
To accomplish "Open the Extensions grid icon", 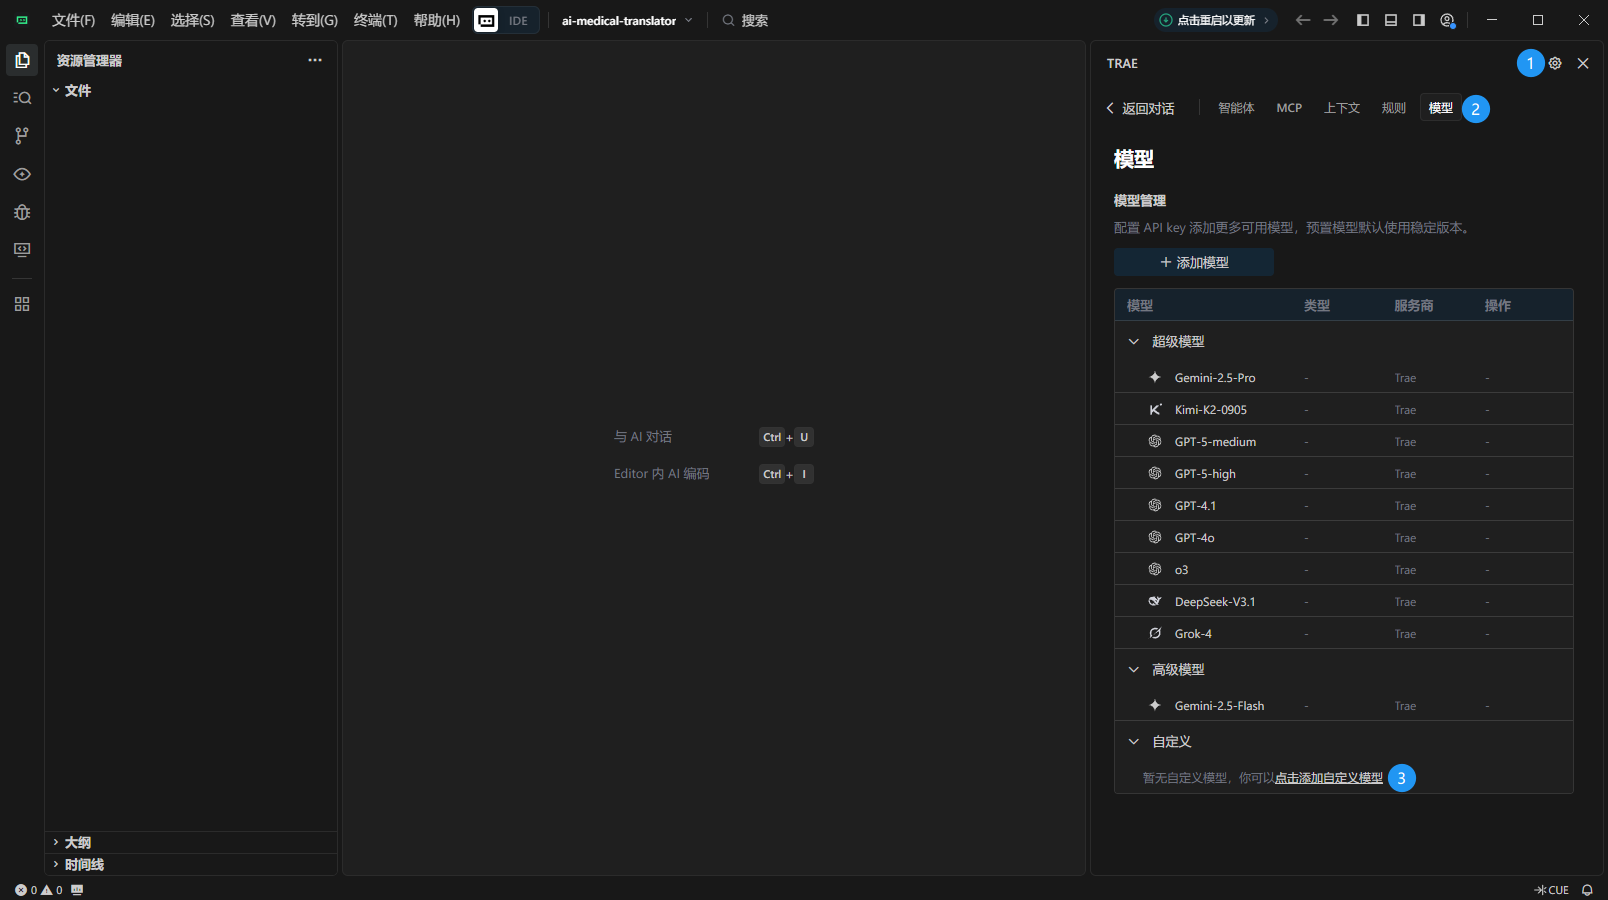I will [22, 304].
